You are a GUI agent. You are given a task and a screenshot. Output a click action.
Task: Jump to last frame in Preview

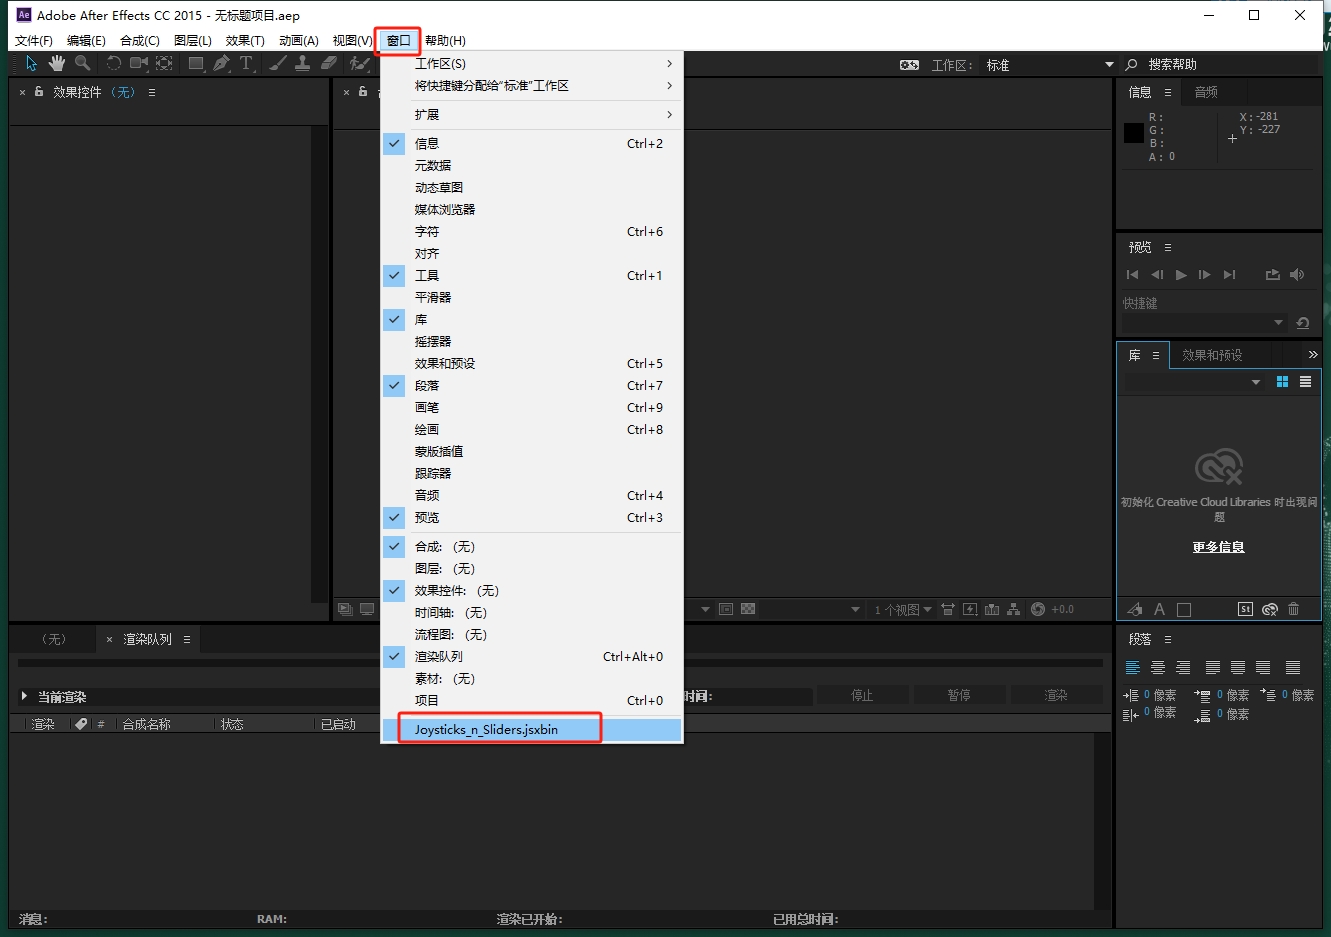(1229, 275)
